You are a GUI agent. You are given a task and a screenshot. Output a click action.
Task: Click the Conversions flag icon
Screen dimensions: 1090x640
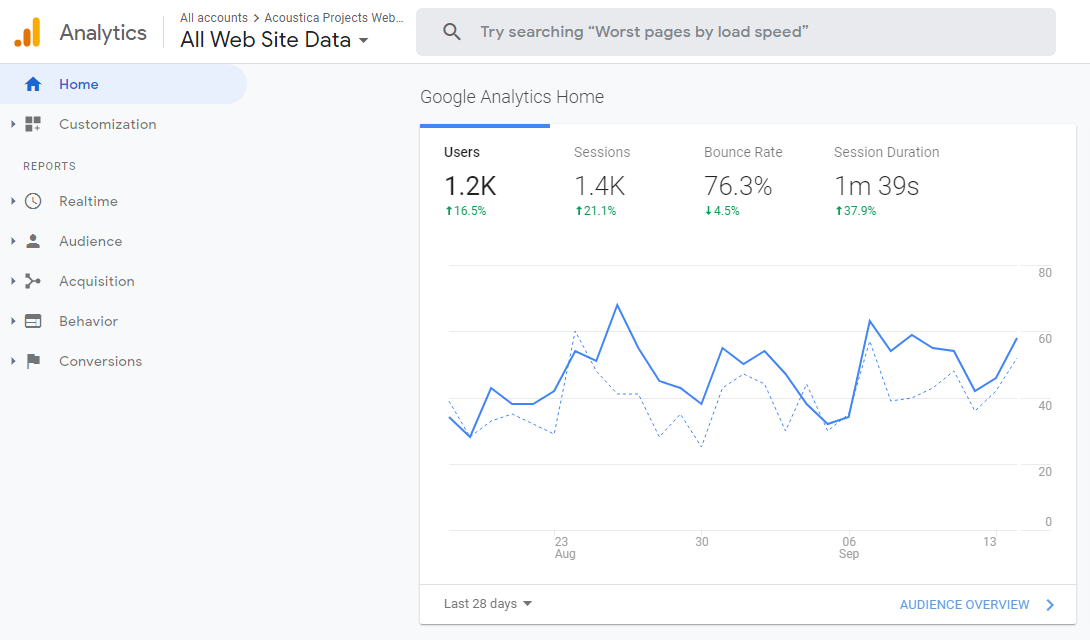coord(33,362)
